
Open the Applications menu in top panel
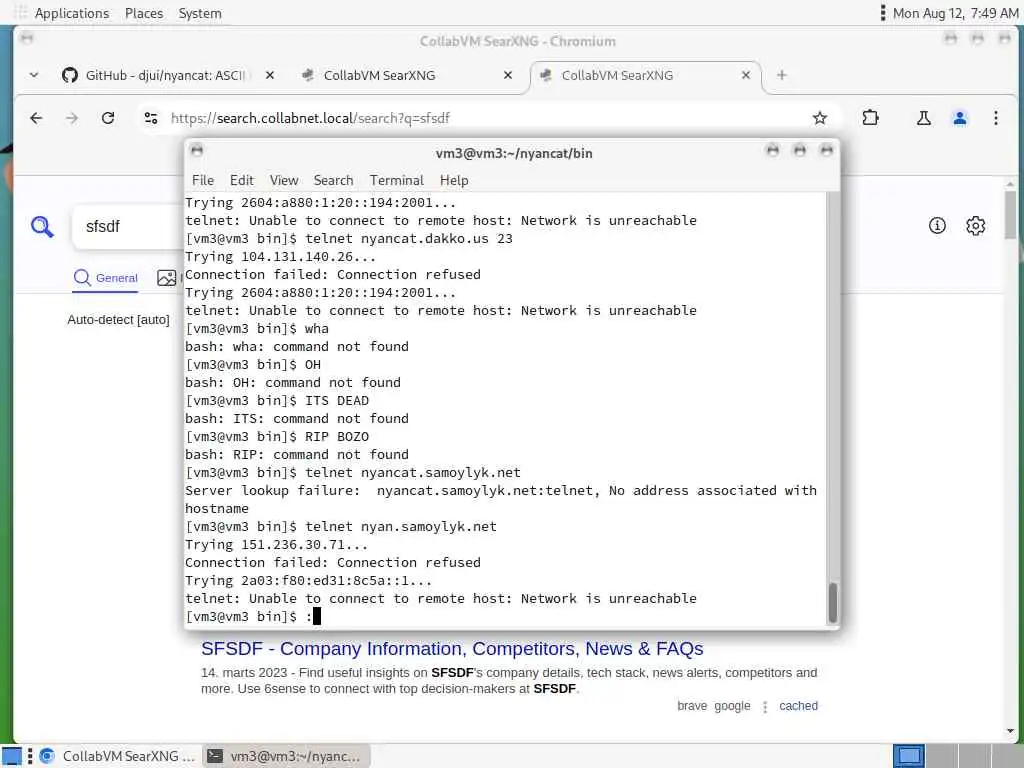tap(72, 13)
